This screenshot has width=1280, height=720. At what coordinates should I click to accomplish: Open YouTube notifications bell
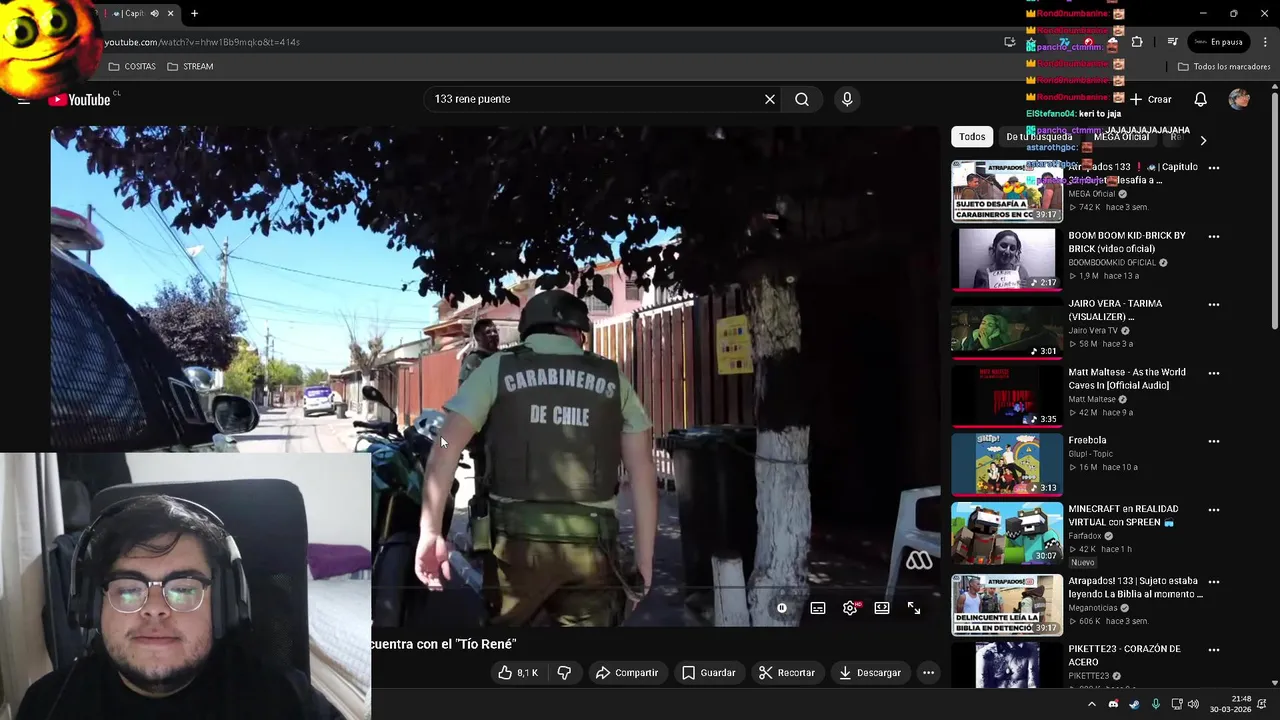tap(1201, 99)
